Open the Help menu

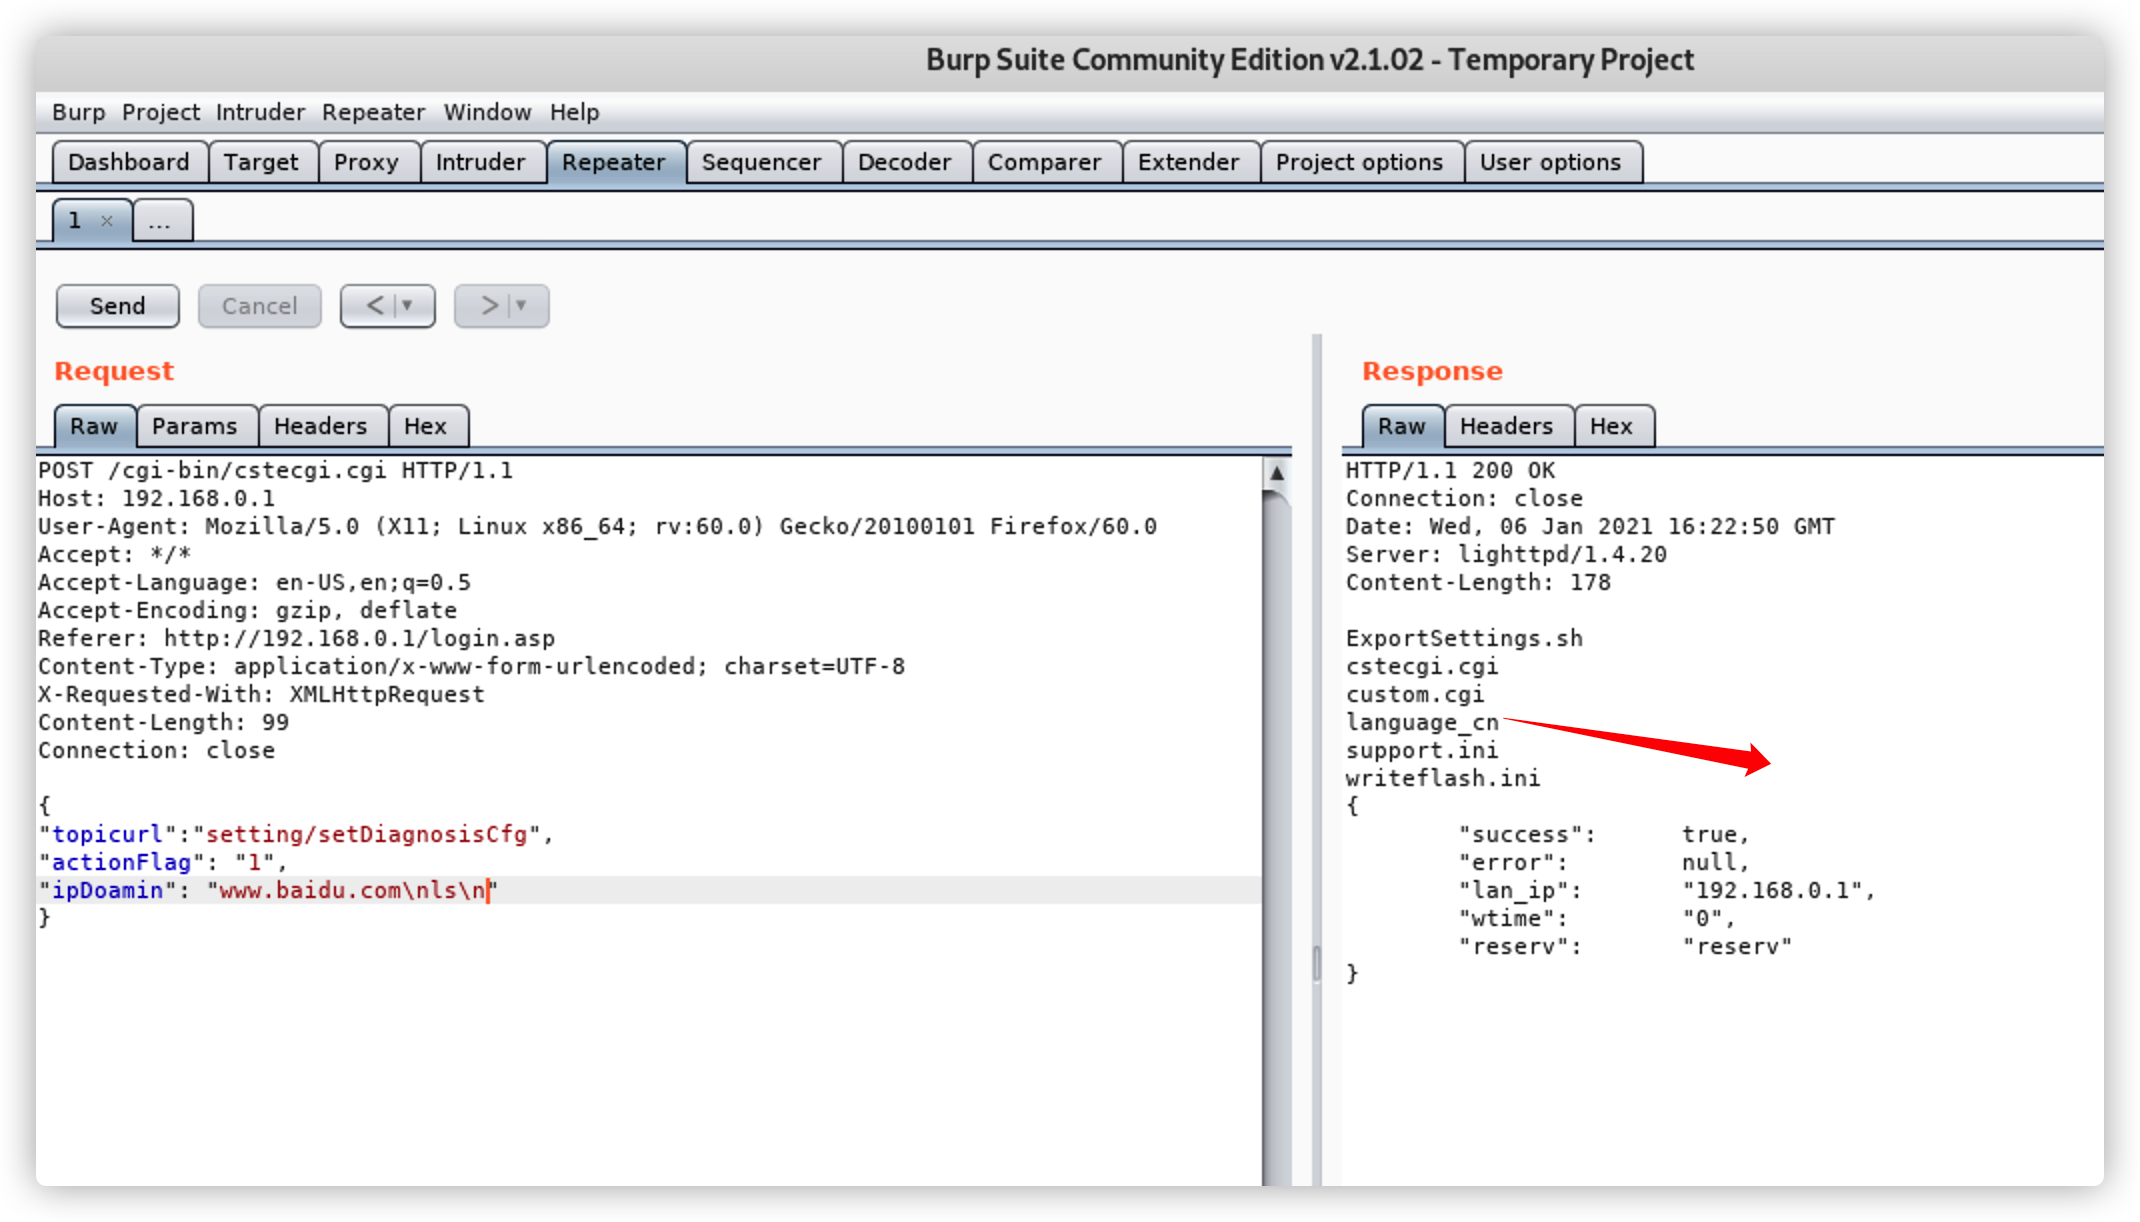pos(574,112)
